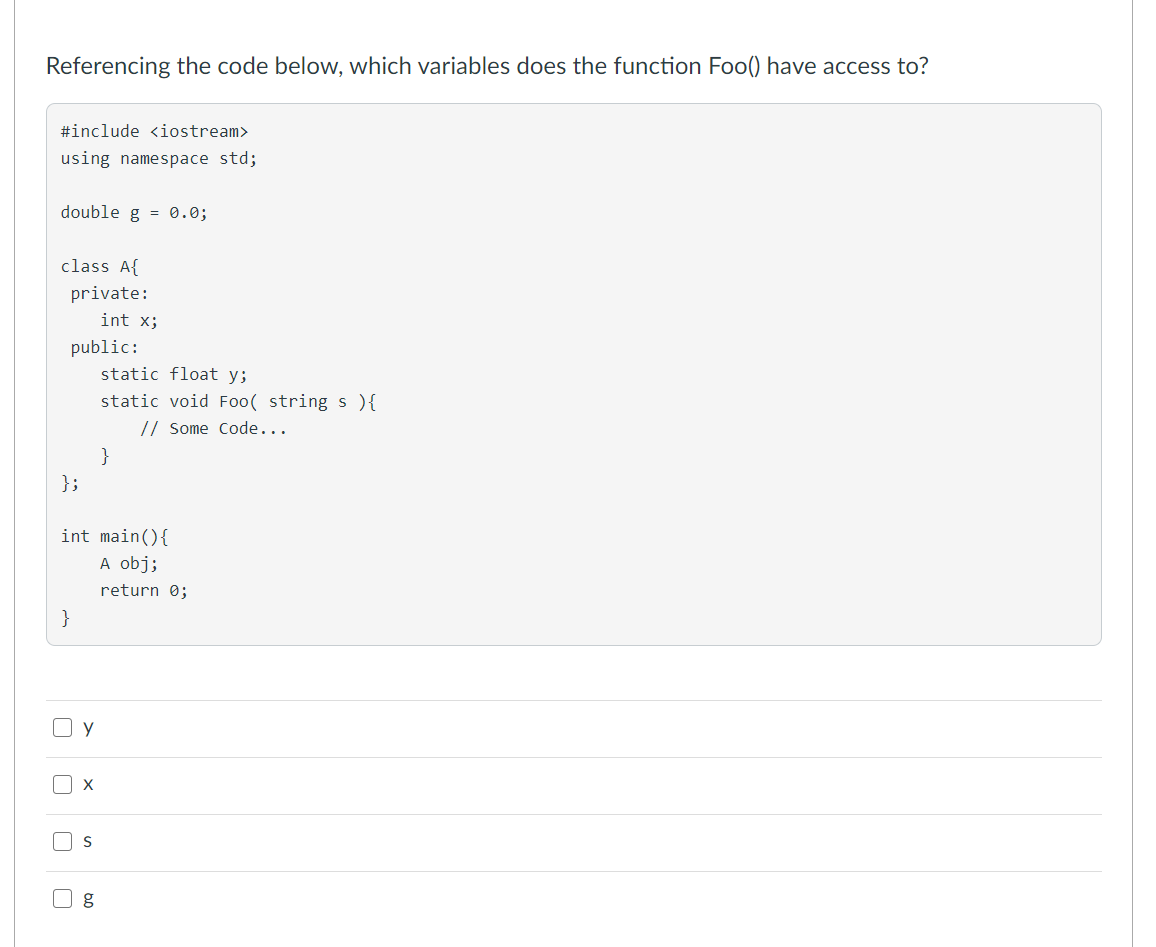This screenshot has height=947, width=1156.
Task: Click the g answer label text
Action: click(x=88, y=899)
